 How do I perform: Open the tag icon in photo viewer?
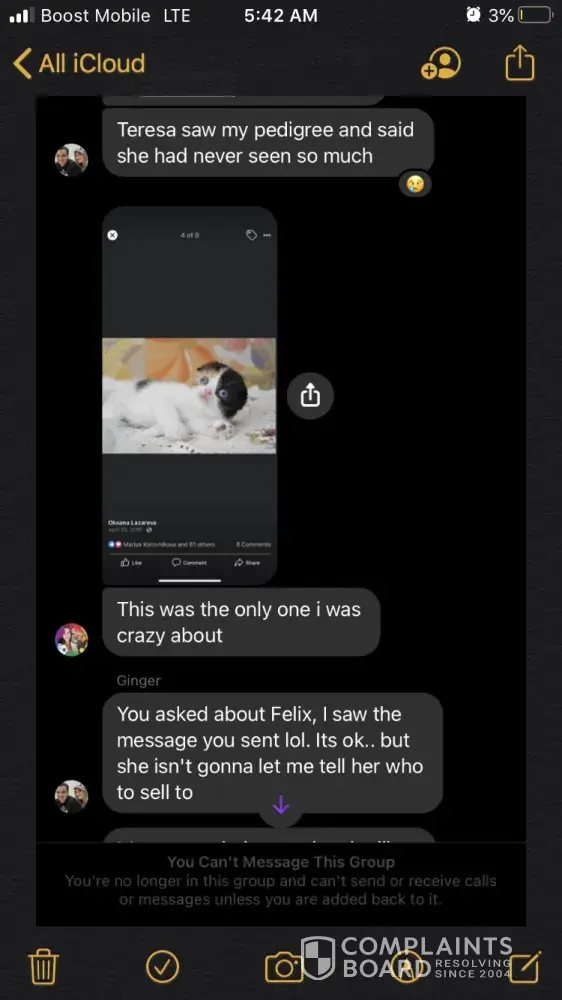click(x=251, y=235)
